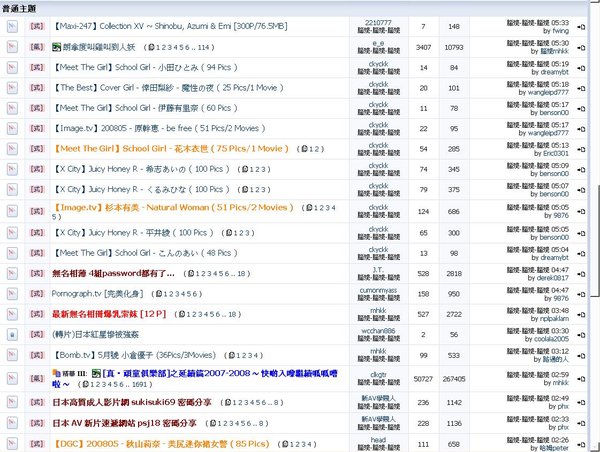
Task: Click multi-page icon in School Girl 75 Pics row
Action: click(x=304, y=149)
